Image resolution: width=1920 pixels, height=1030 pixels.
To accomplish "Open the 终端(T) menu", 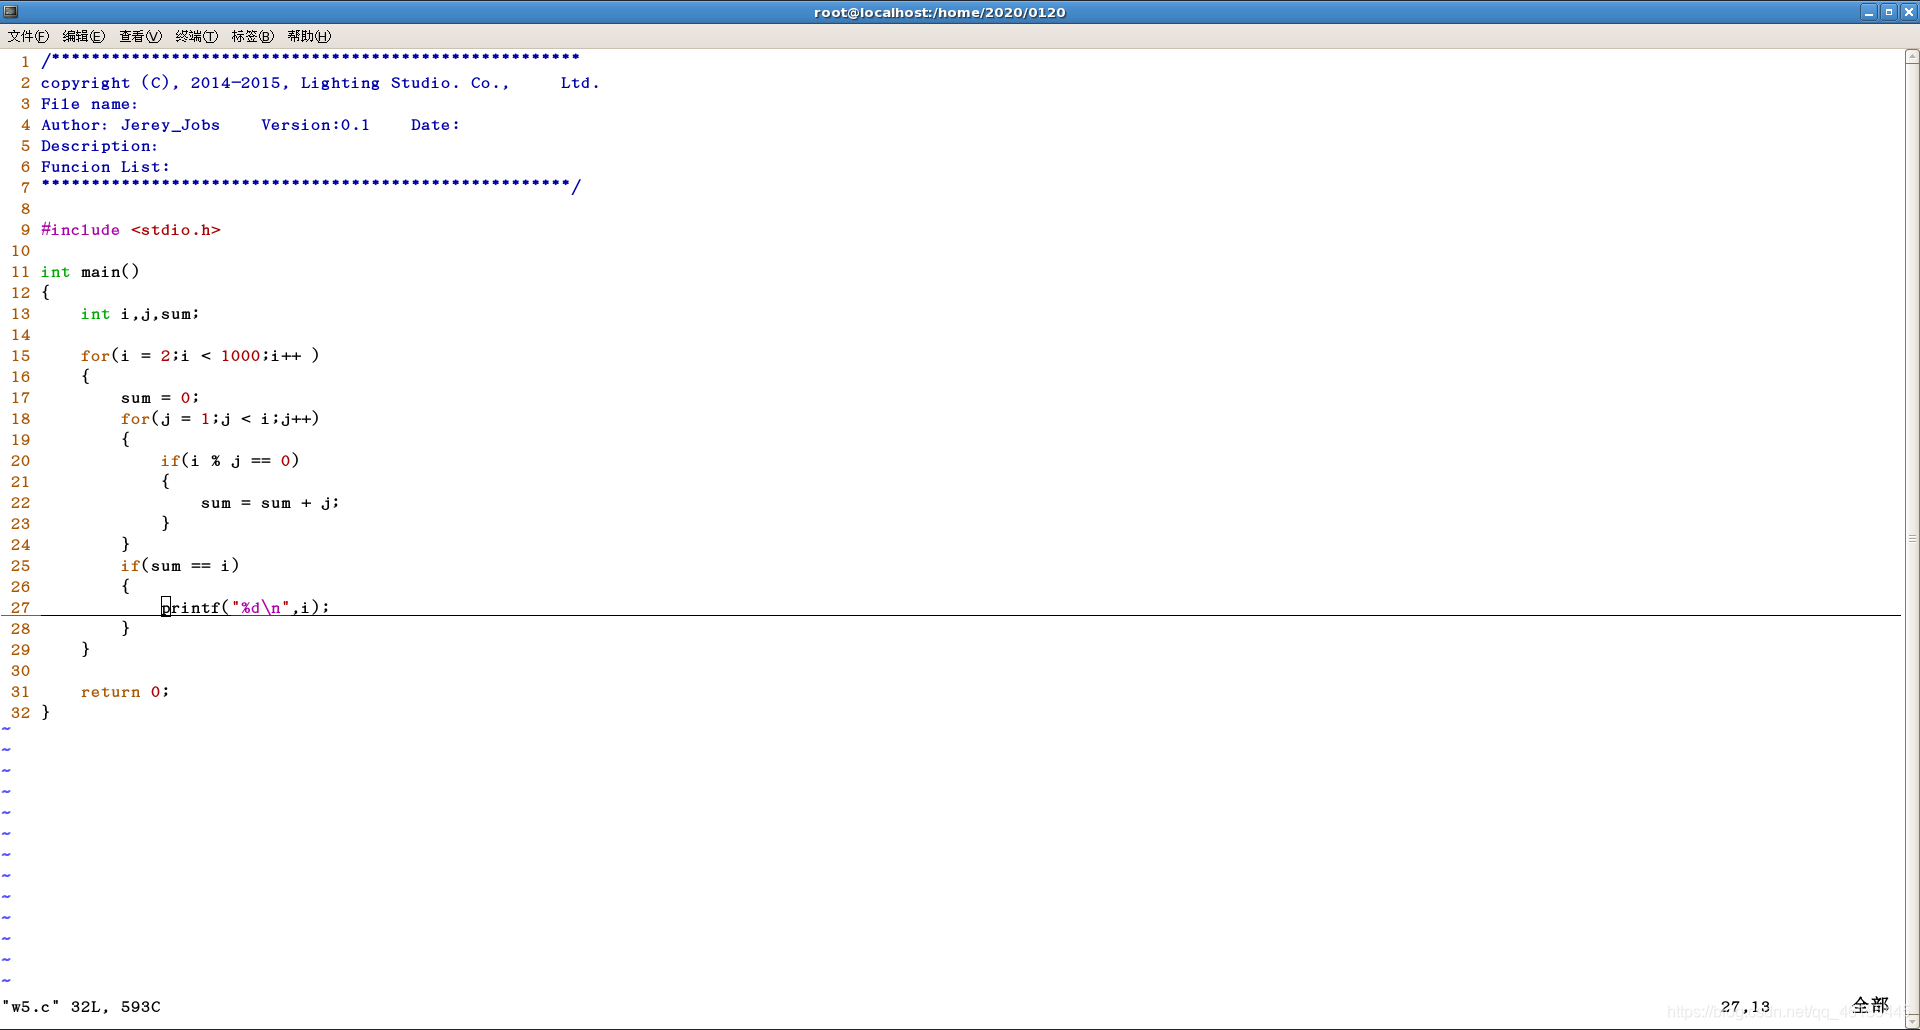I will point(196,36).
